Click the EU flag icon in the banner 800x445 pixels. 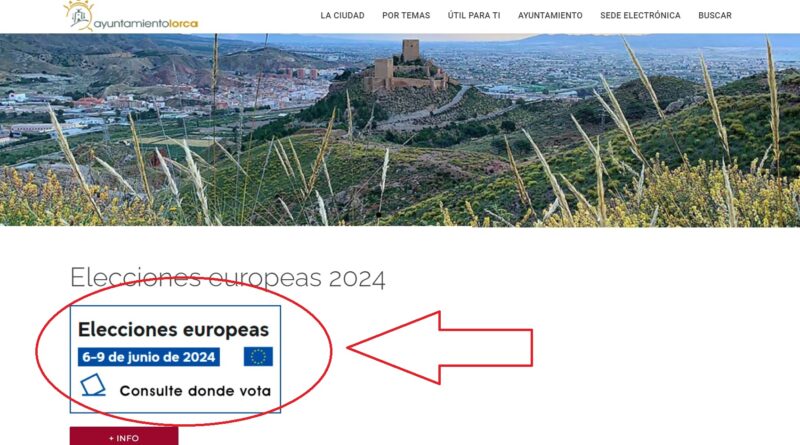(258, 356)
